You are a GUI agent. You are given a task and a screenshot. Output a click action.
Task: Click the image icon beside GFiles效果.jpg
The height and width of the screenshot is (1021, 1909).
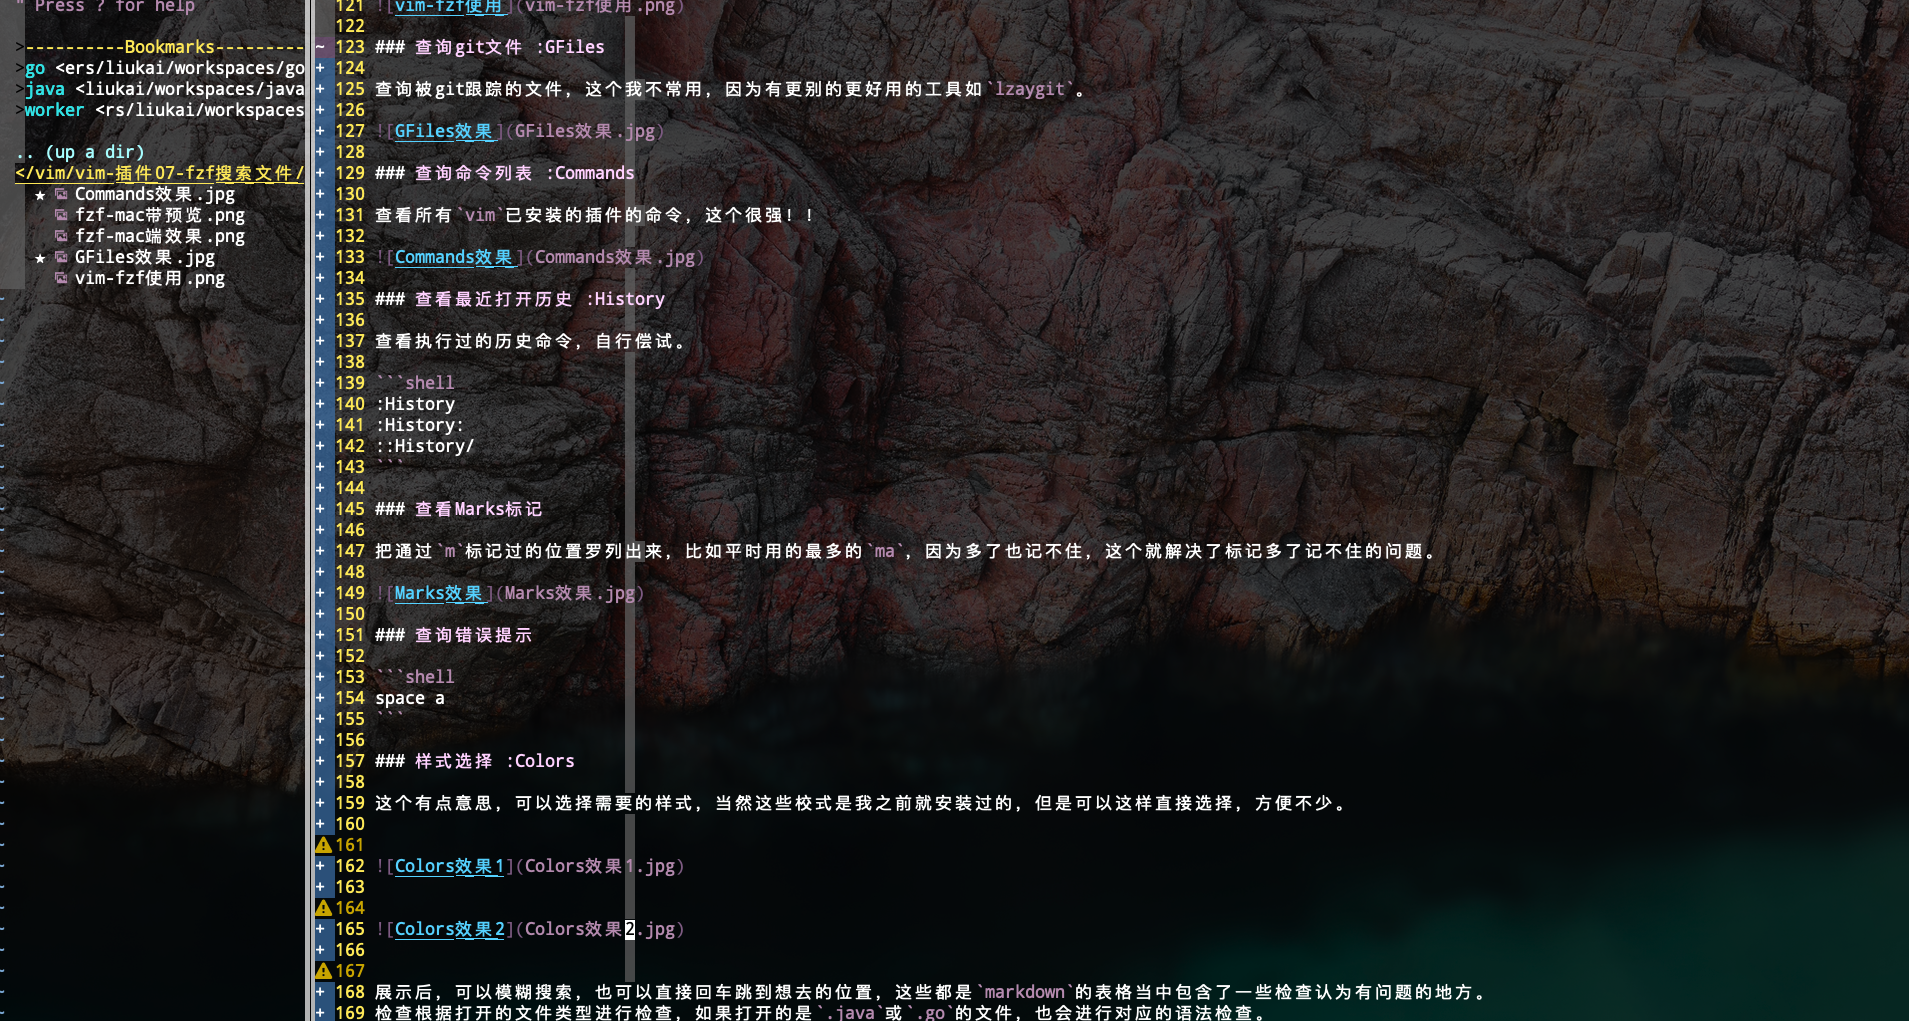pos(61,257)
